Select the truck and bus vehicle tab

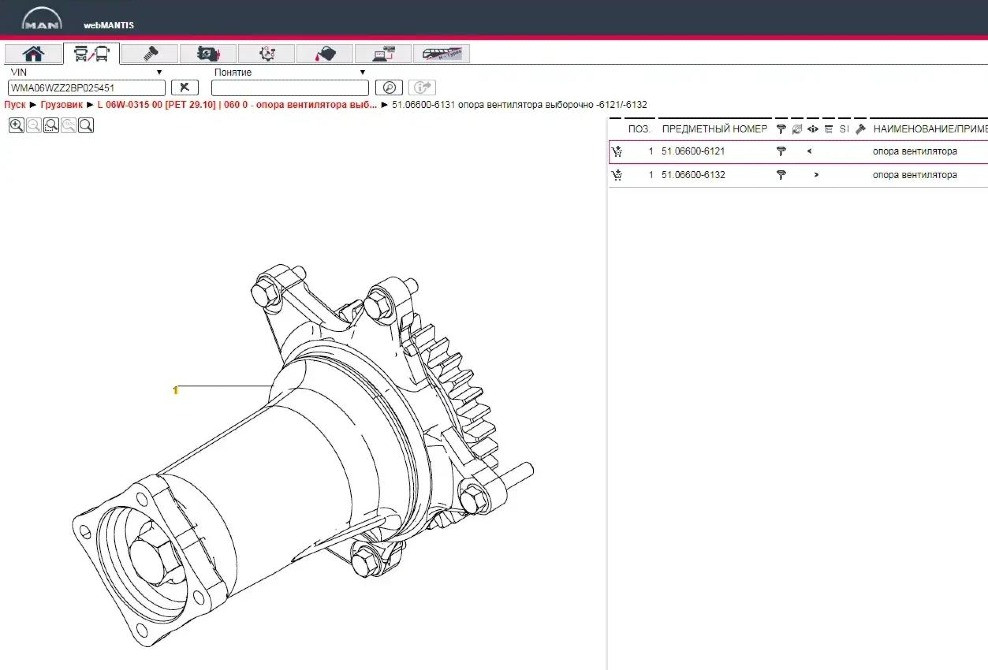tap(91, 54)
